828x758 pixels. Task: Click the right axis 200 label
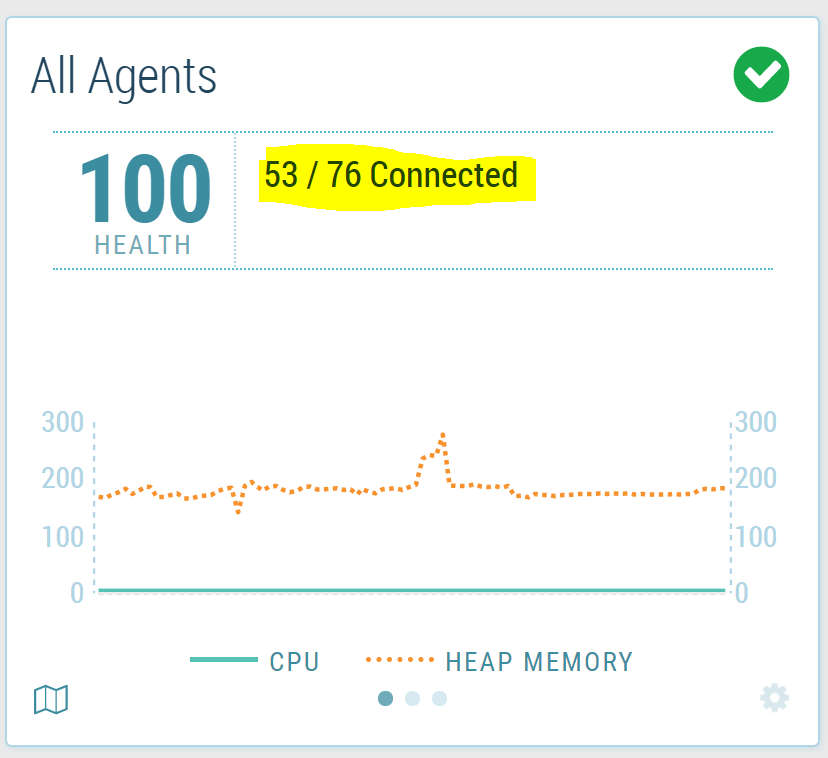[755, 478]
